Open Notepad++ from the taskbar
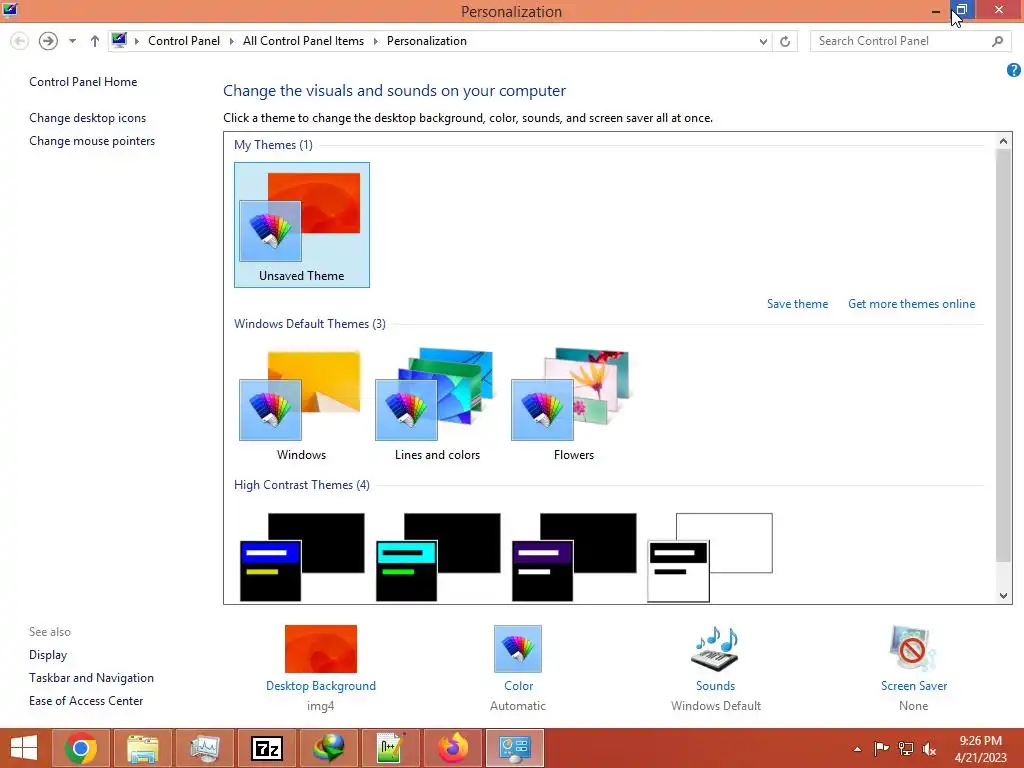1024x768 pixels. [x=390, y=748]
